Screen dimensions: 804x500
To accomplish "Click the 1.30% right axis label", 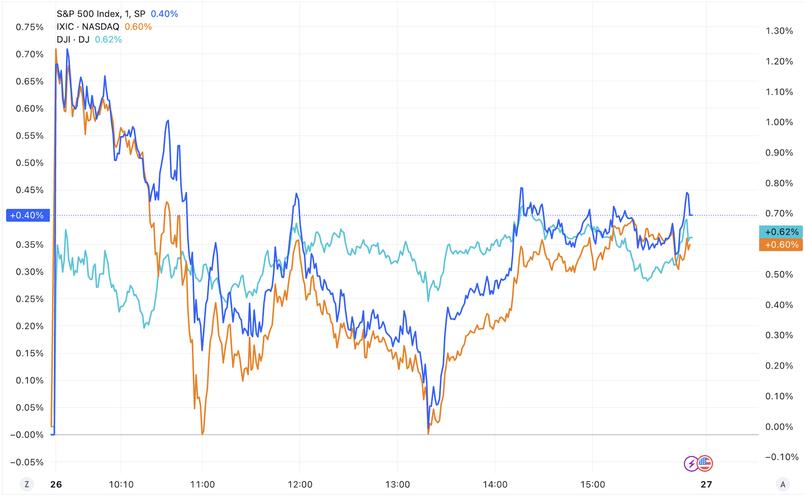I will click(779, 31).
